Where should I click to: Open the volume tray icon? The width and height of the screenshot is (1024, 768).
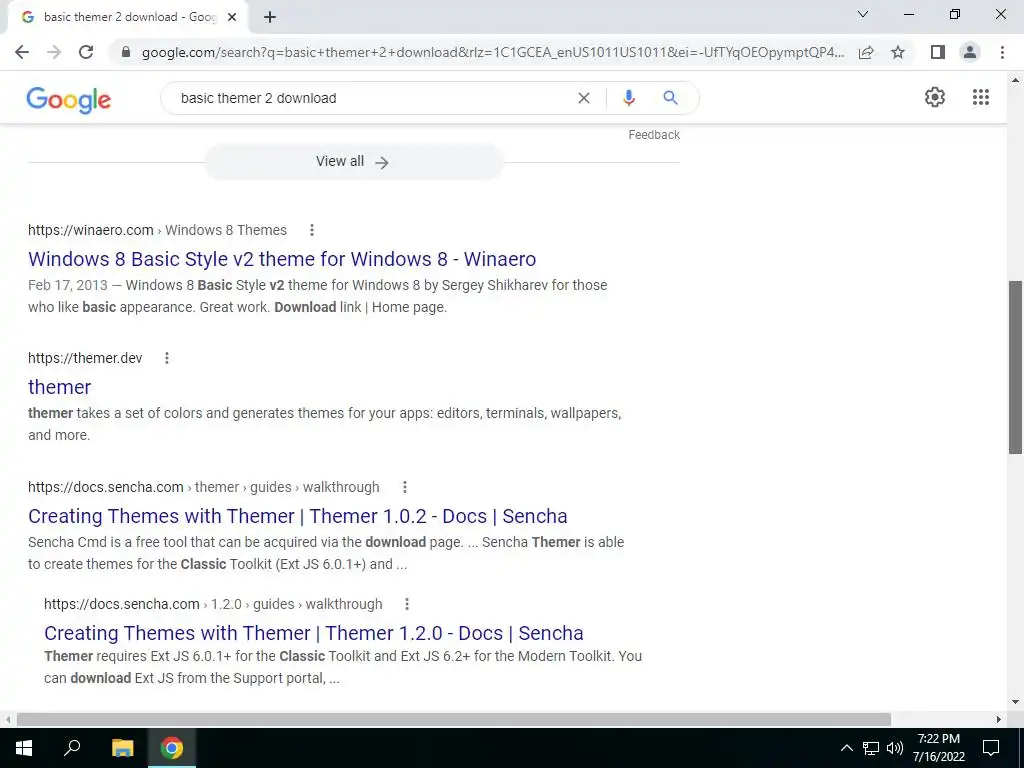point(895,748)
